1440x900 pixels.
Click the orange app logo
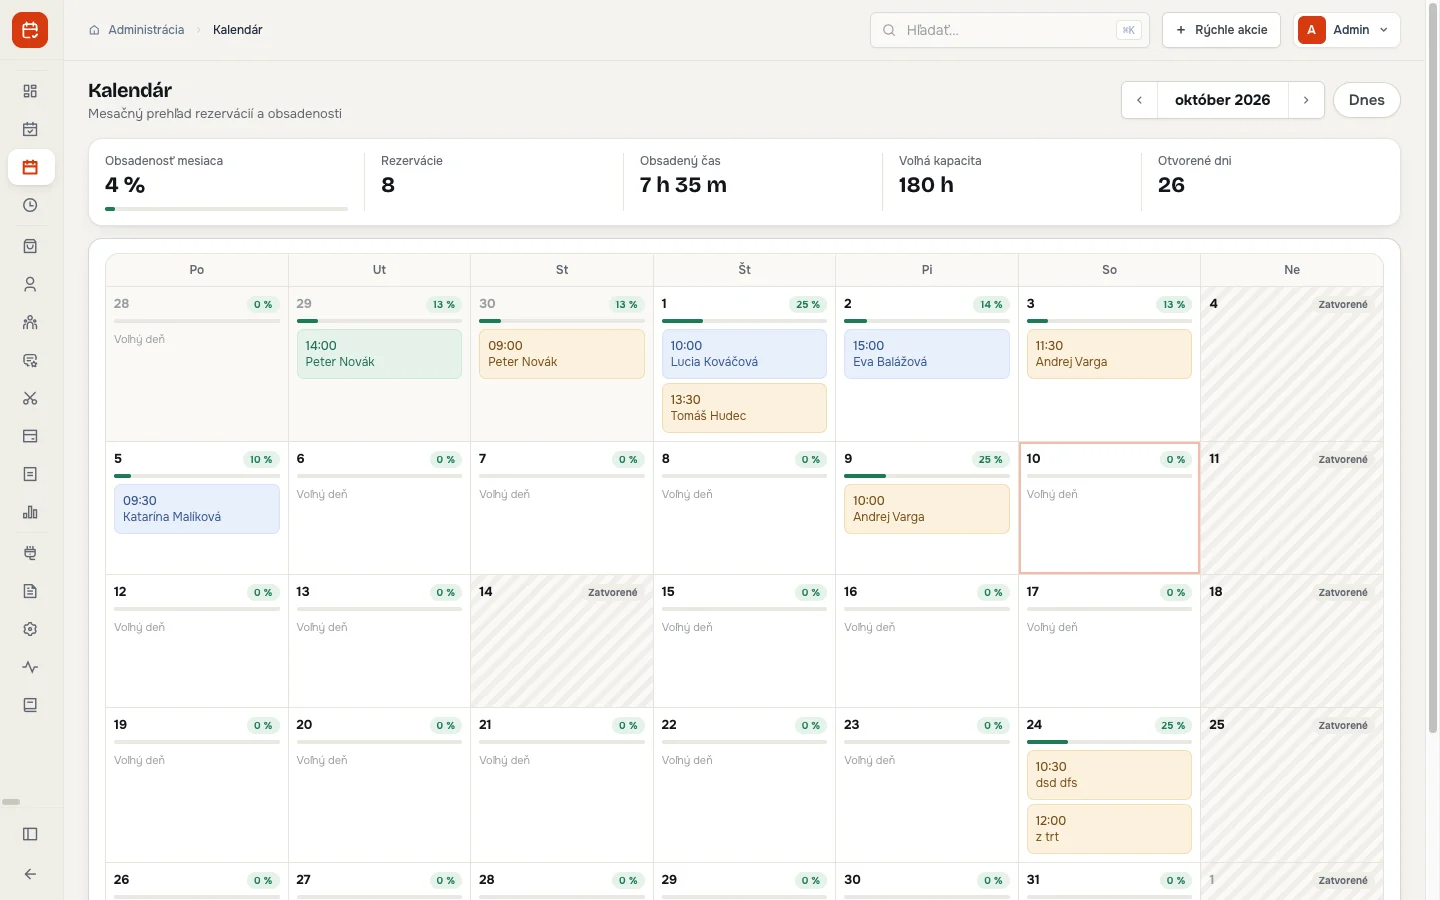click(30, 30)
